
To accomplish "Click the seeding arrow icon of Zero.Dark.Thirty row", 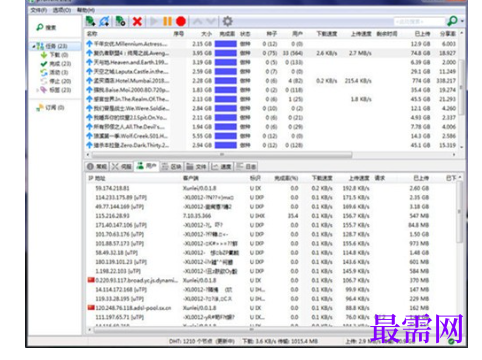I will 89,145.
